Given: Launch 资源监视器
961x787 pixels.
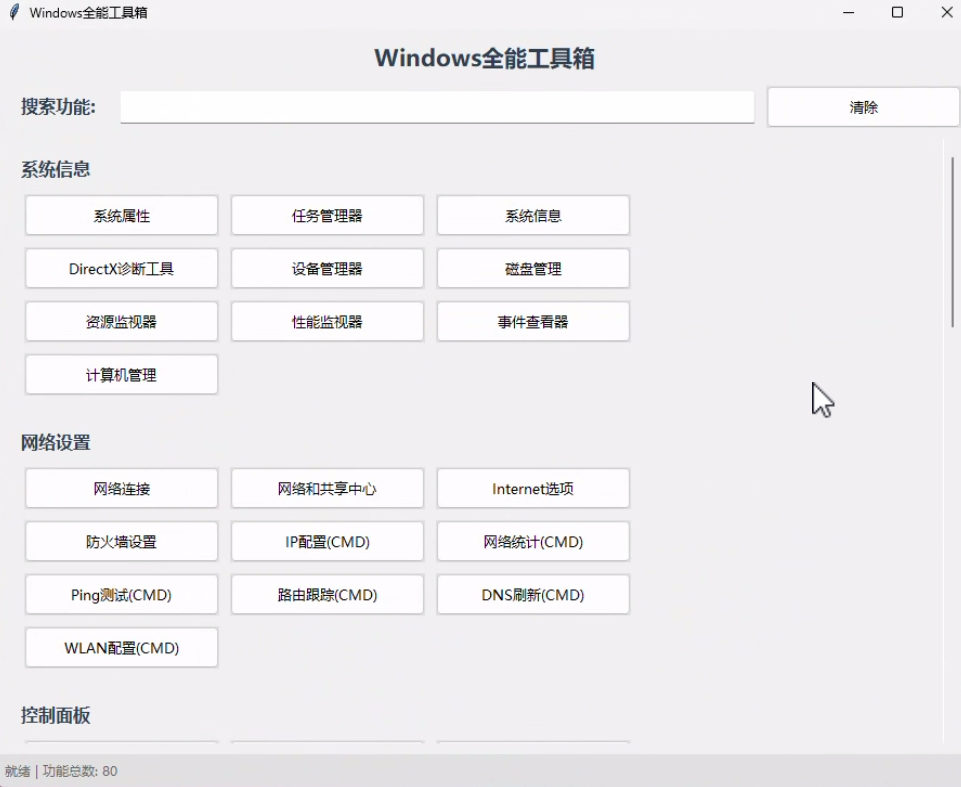Looking at the screenshot, I should tap(121, 321).
